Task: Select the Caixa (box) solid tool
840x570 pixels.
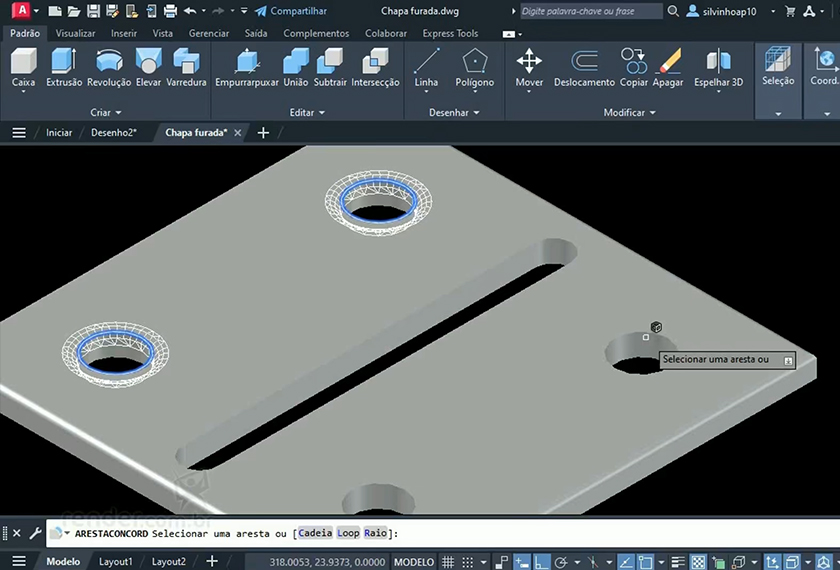Action: click(23, 62)
